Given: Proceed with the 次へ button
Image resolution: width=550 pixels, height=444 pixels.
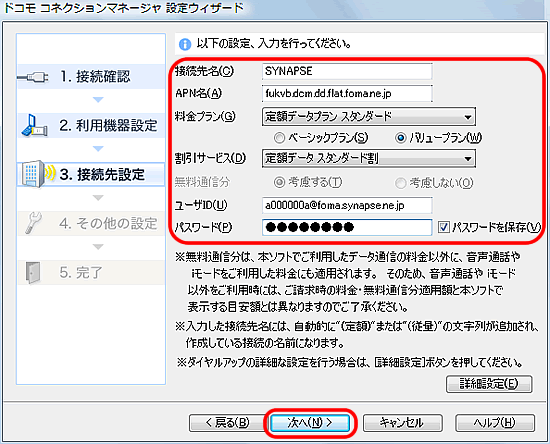Looking at the screenshot, I should [x=310, y=423].
